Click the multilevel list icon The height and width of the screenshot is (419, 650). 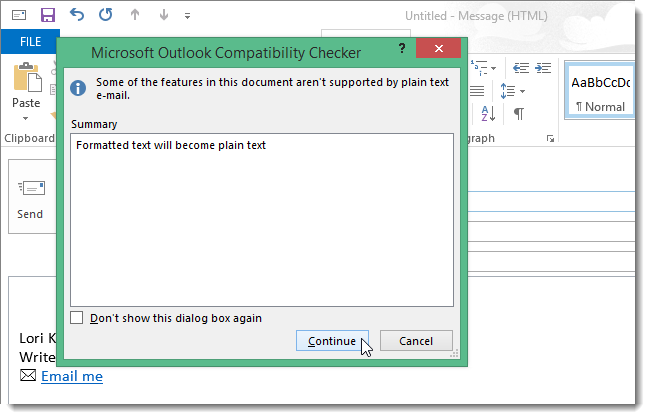(479, 68)
